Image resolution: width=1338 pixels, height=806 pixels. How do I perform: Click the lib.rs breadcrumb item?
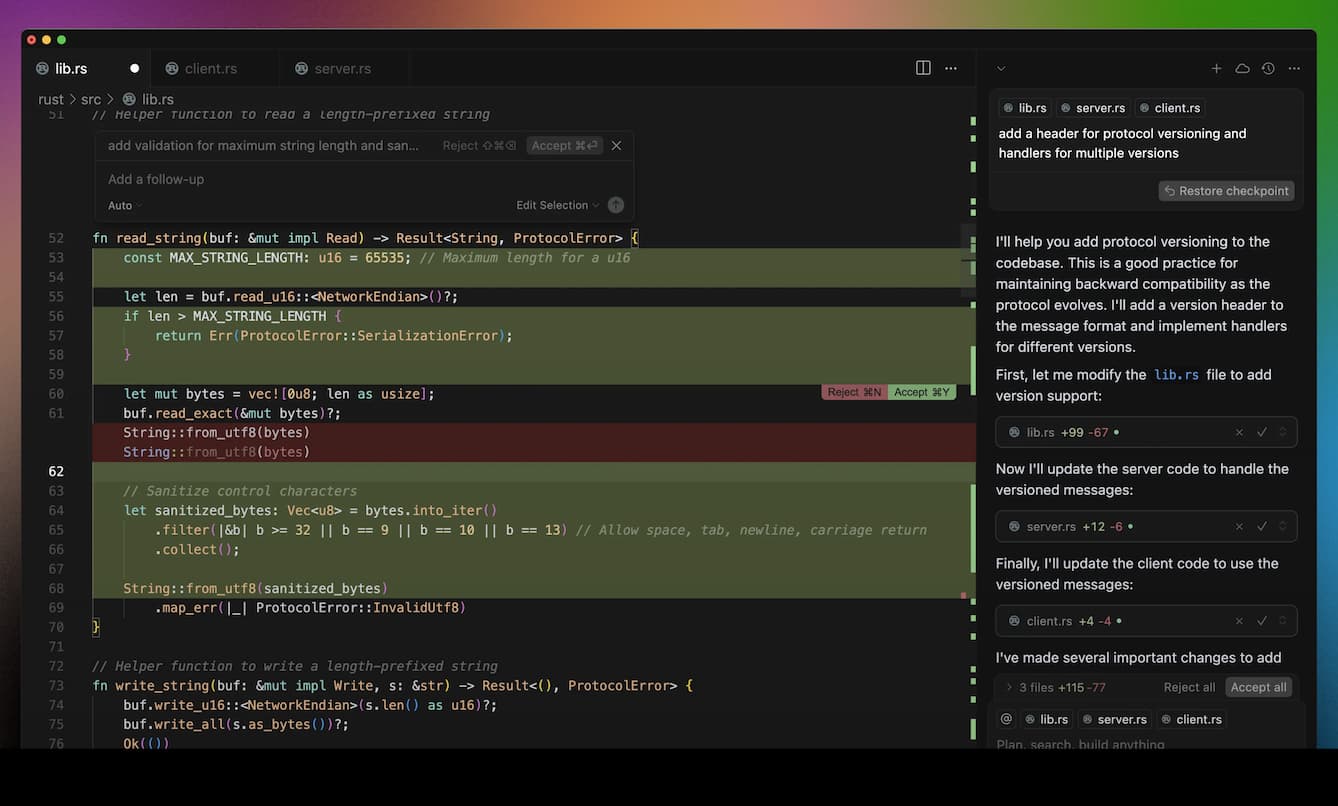(148, 99)
